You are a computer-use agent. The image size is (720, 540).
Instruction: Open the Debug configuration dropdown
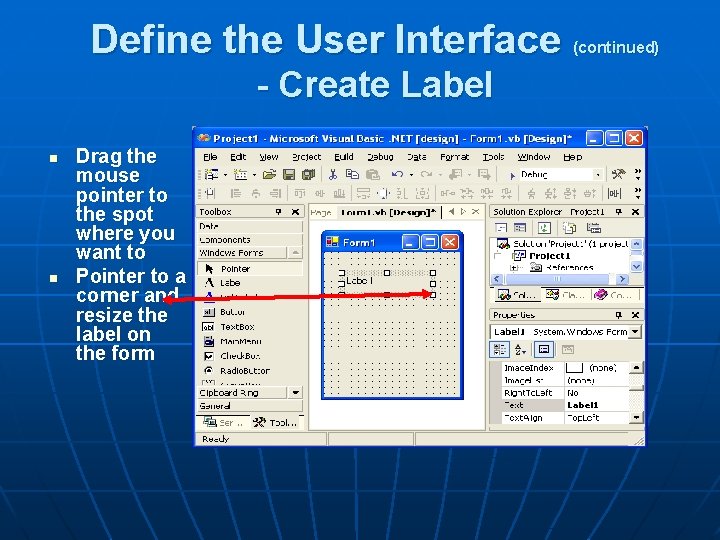597,174
